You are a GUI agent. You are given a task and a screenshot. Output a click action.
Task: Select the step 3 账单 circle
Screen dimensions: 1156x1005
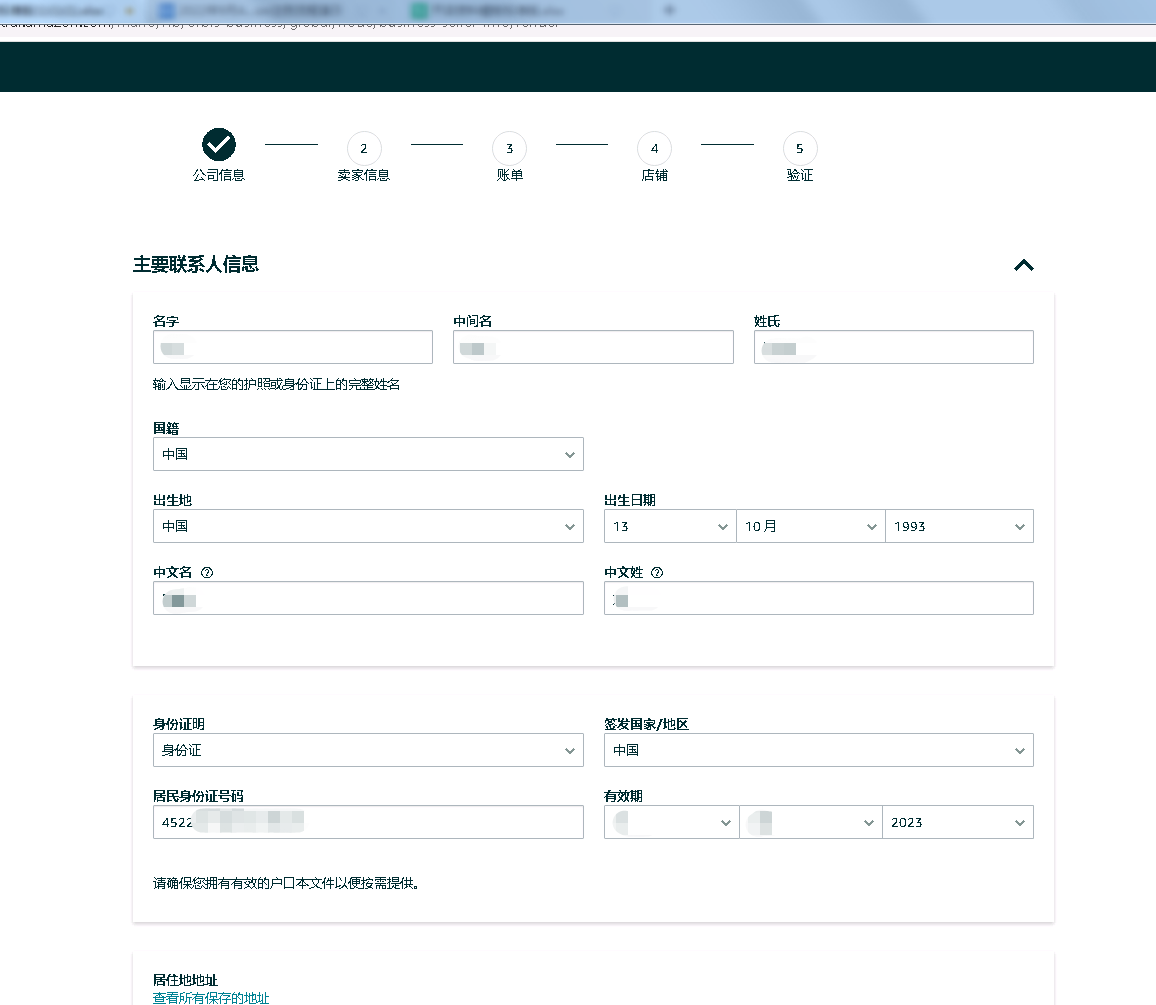[x=509, y=148]
